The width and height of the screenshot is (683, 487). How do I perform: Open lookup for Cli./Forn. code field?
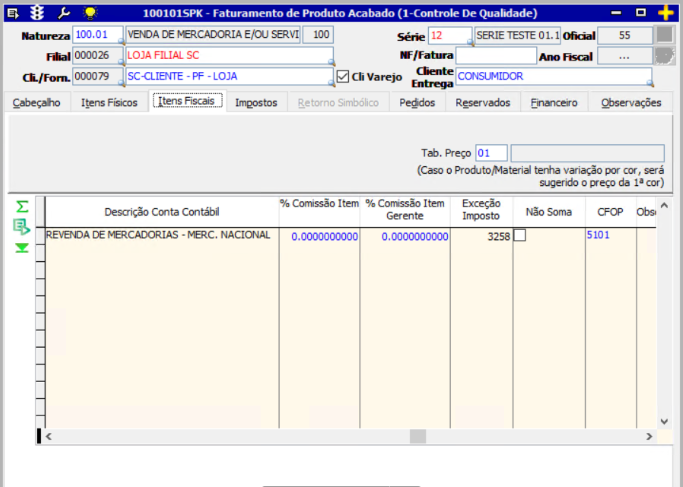coord(121,84)
